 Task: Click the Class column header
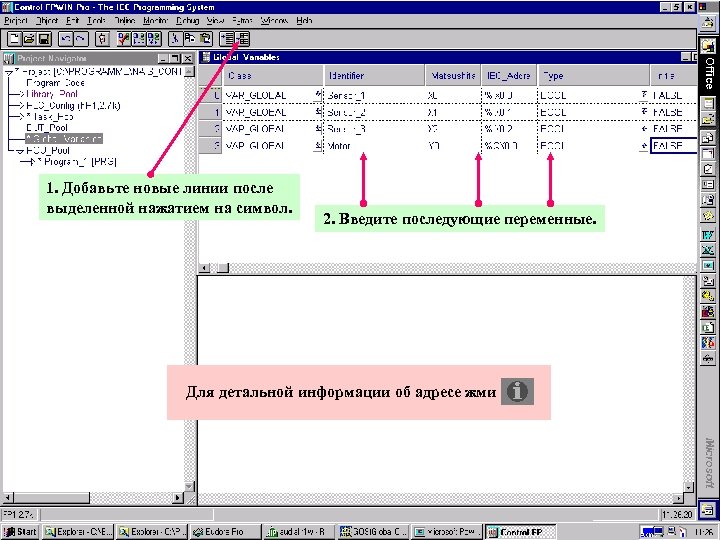(273, 75)
